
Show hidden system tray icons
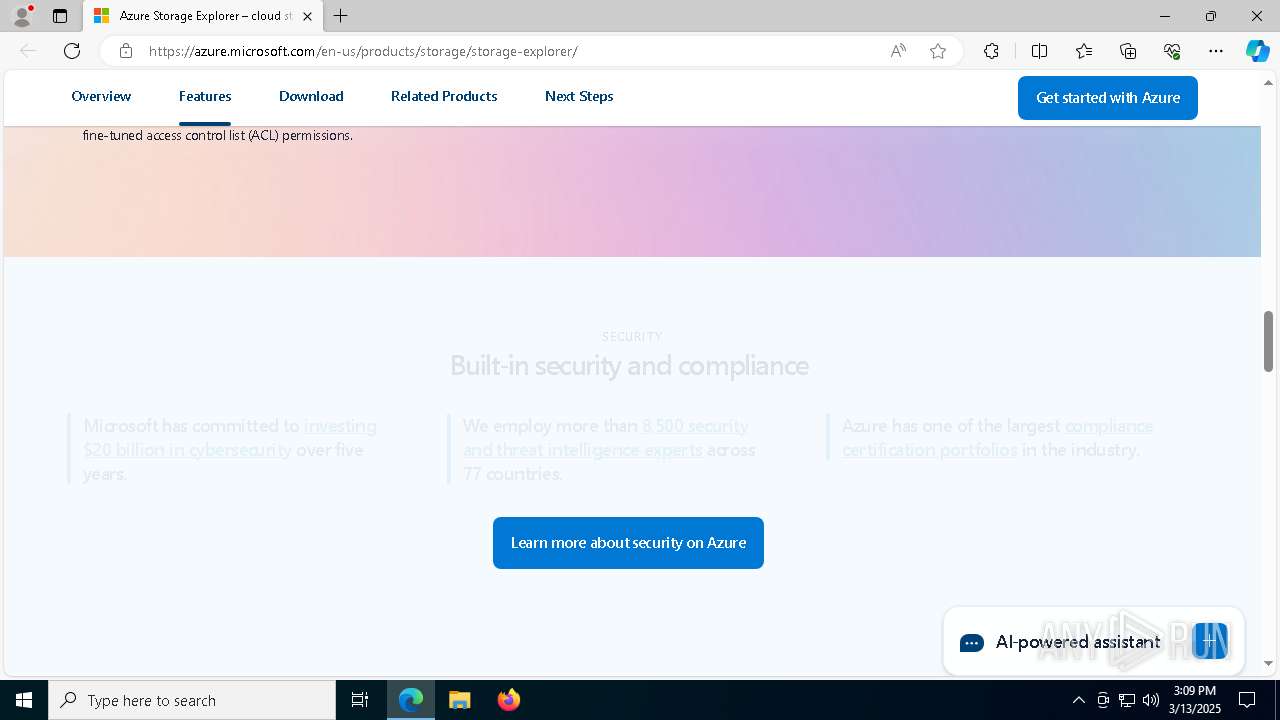(1078, 700)
